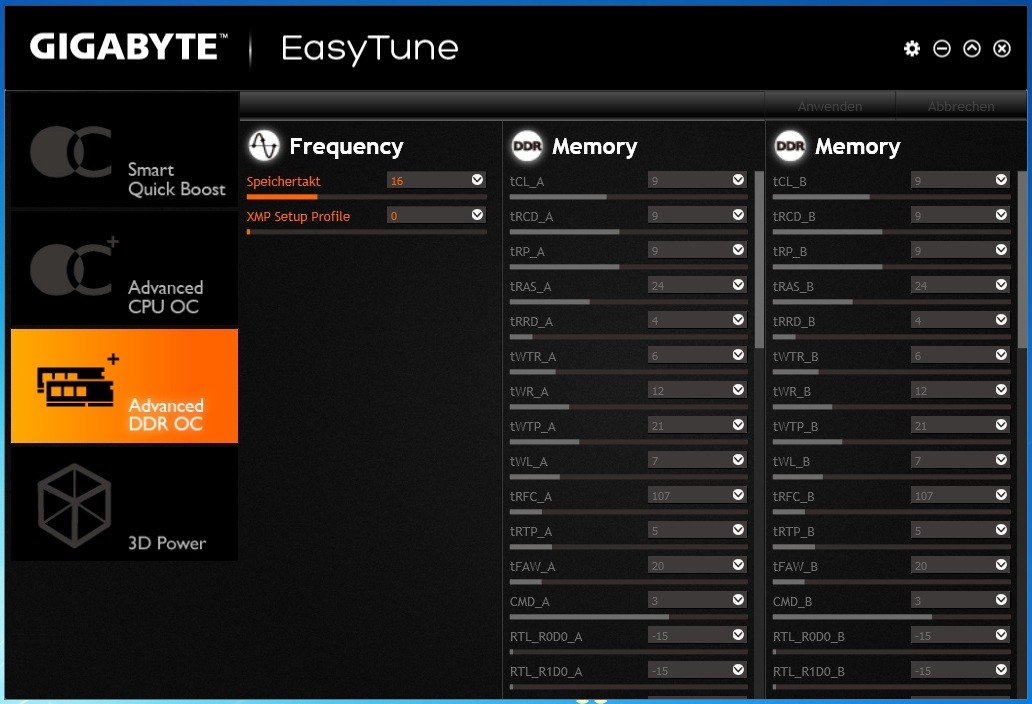Expand the tRCD_A value dropdown
Image resolution: width=1032 pixels, height=704 pixels.
[738, 214]
